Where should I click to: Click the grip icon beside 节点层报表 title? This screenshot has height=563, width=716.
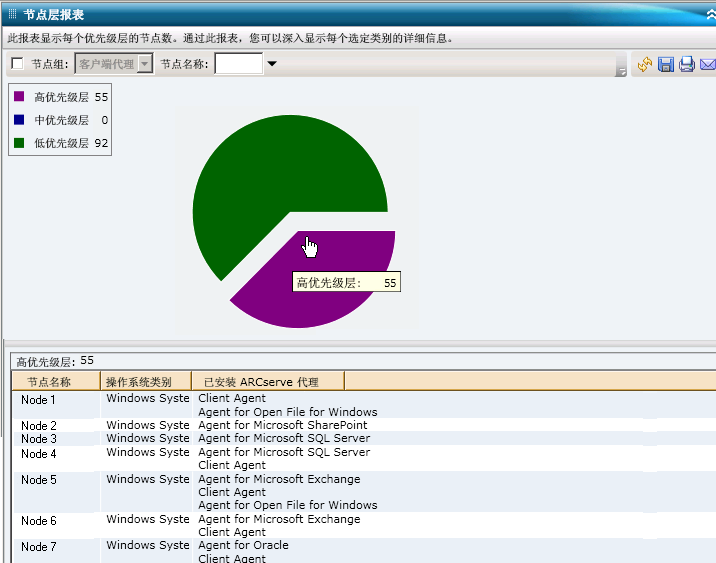tap(12, 14)
